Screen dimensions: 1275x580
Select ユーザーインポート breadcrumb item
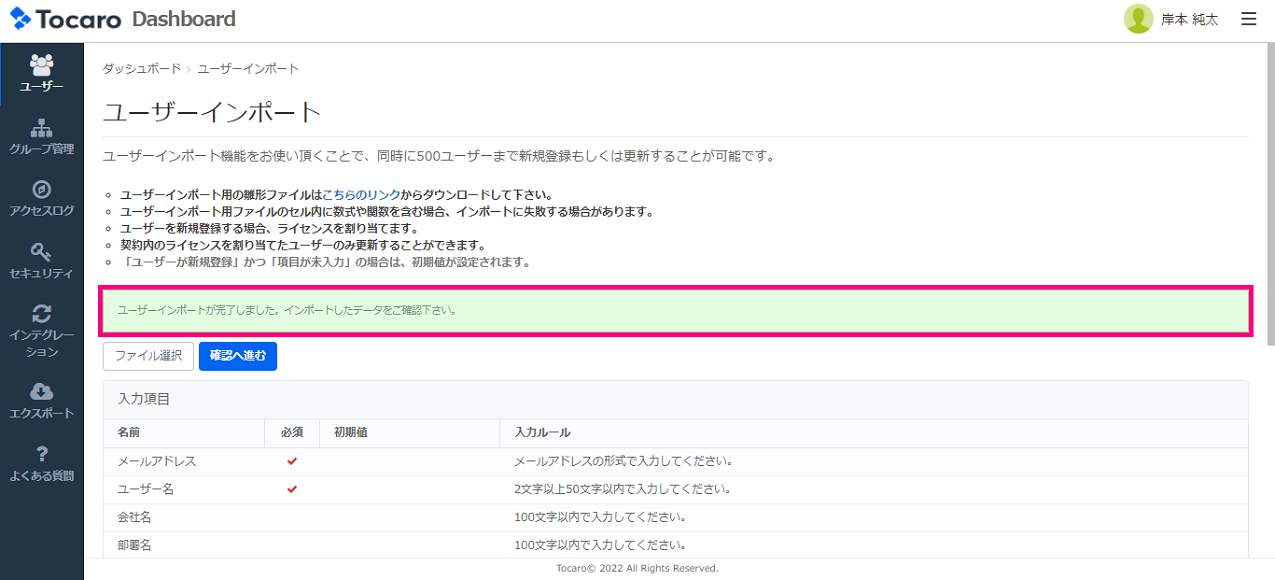[x=248, y=69]
